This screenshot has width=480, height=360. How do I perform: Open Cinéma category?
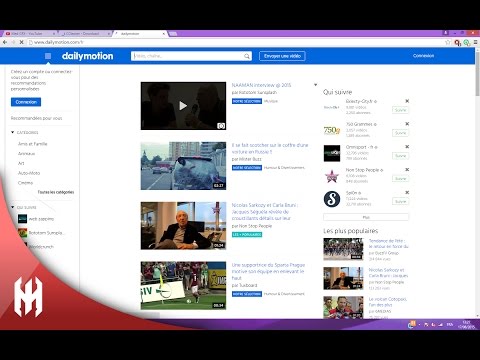pyautogui.click(x=25, y=183)
